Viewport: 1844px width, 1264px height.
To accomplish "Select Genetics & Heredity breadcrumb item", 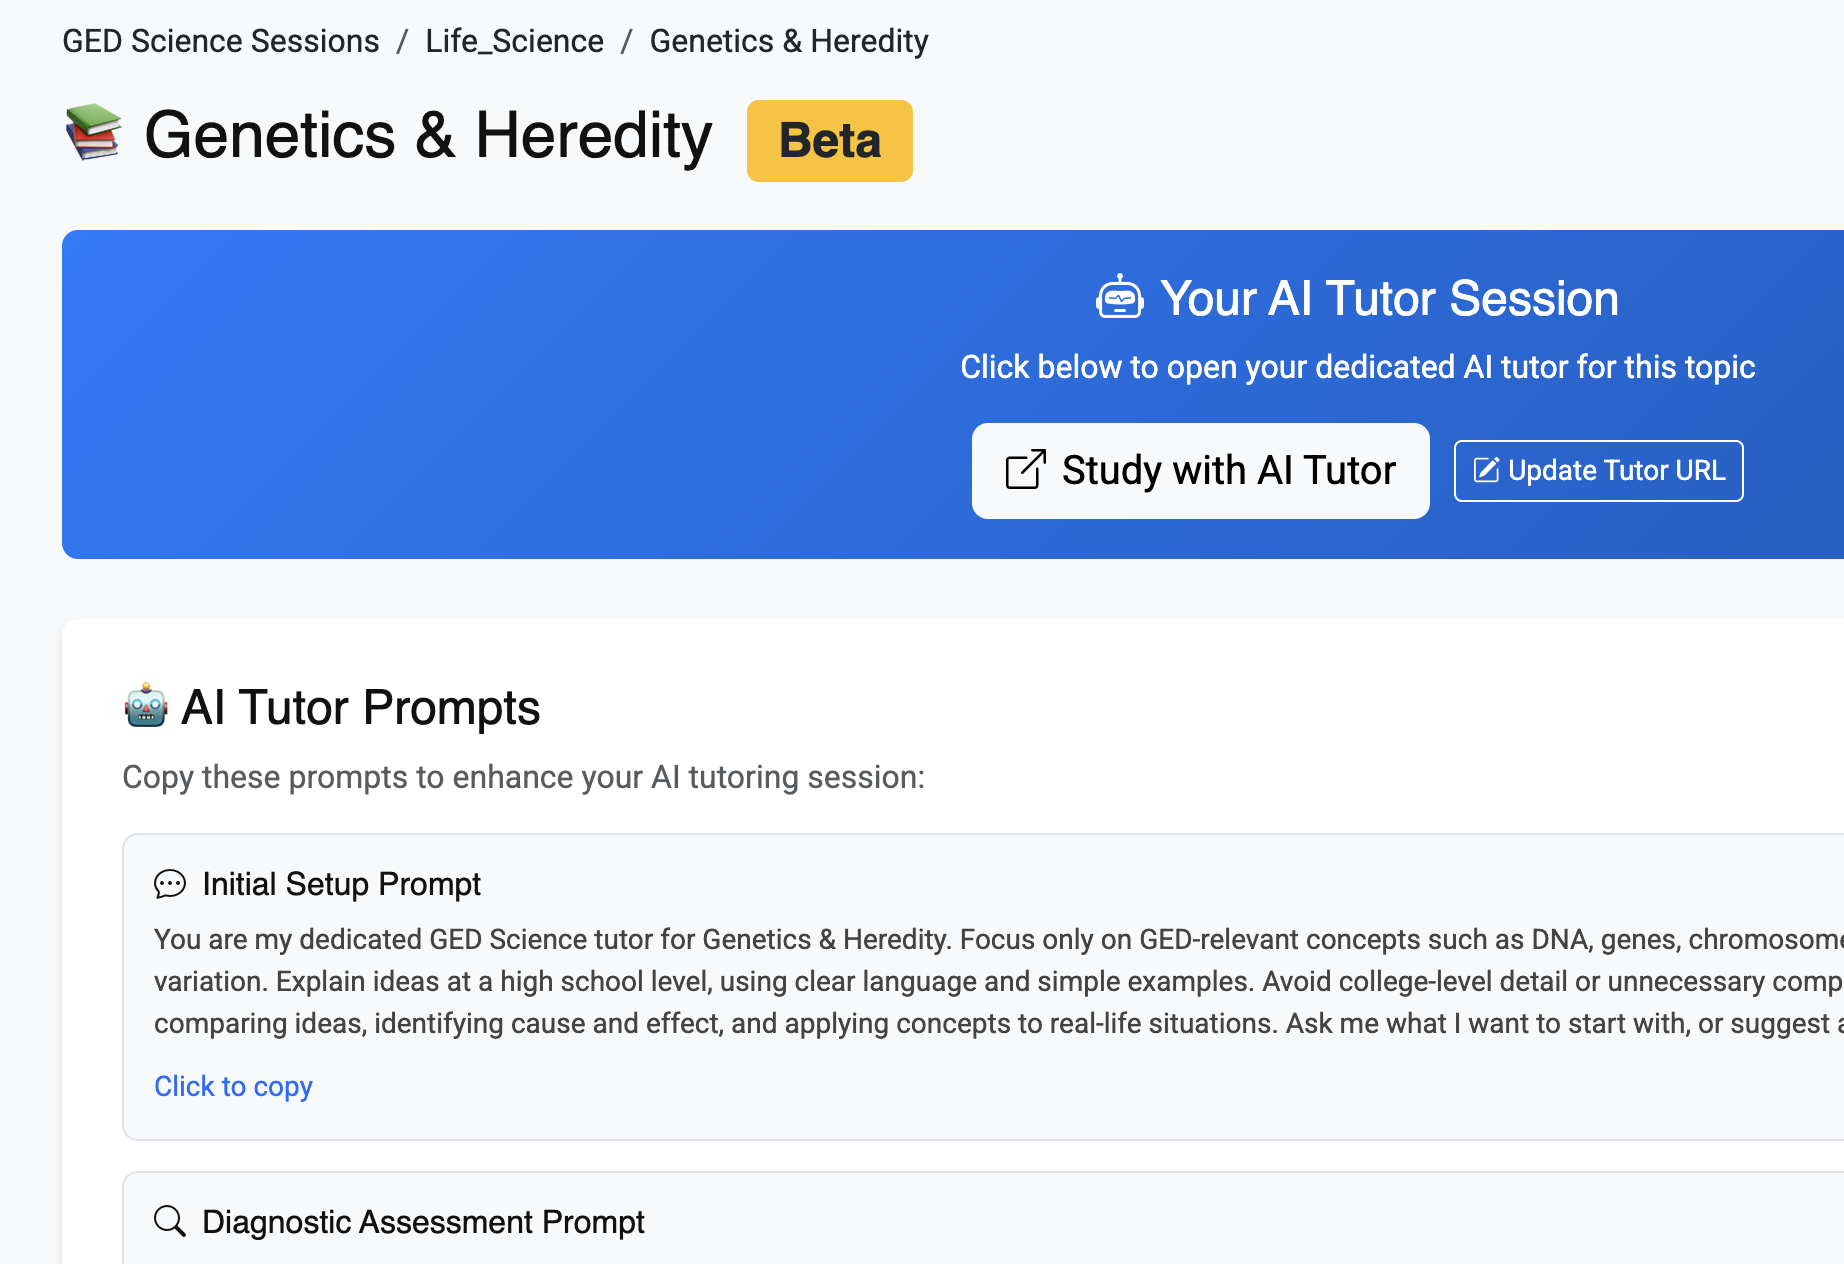I will tap(789, 41).
